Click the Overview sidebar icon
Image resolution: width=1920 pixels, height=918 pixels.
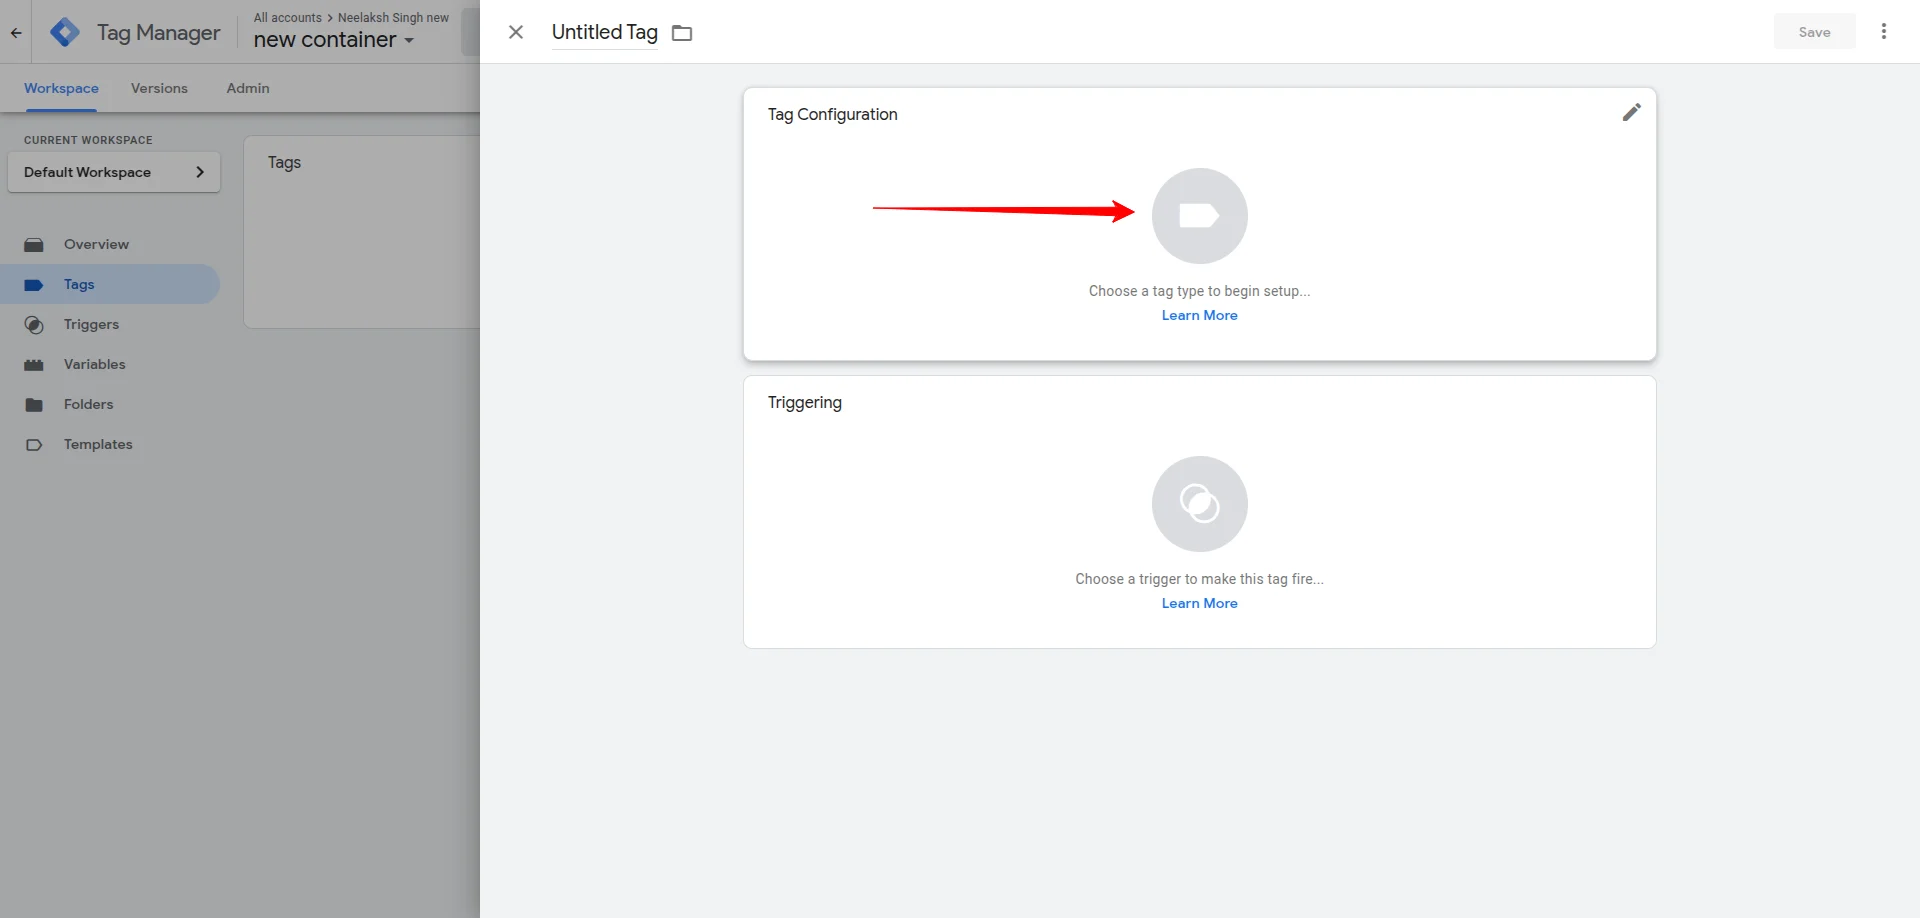[x=35, y=244]
